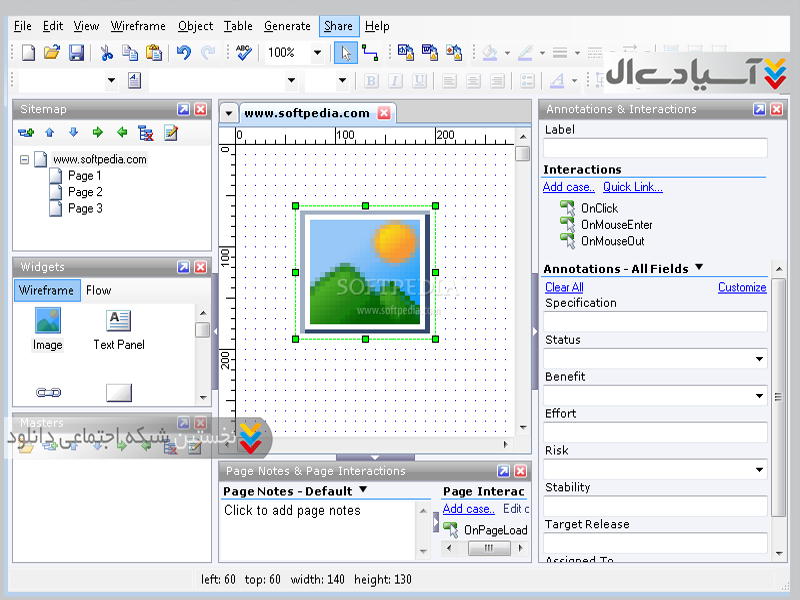Delete the page using the Sitemap toolbar
The image size is (800, 600).
[x=146, y=132]
